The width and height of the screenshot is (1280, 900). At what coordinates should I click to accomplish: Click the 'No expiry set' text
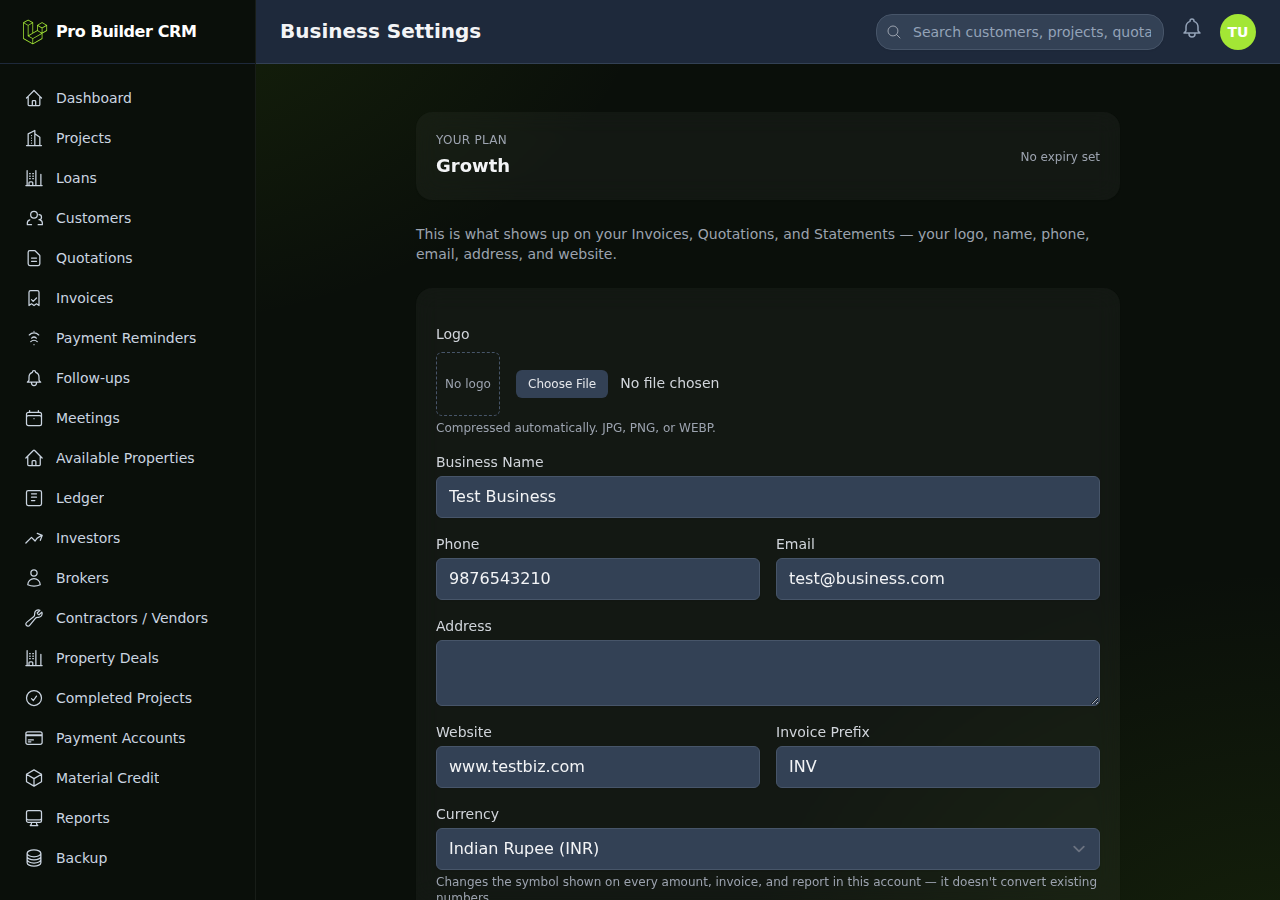[1060, 157]
